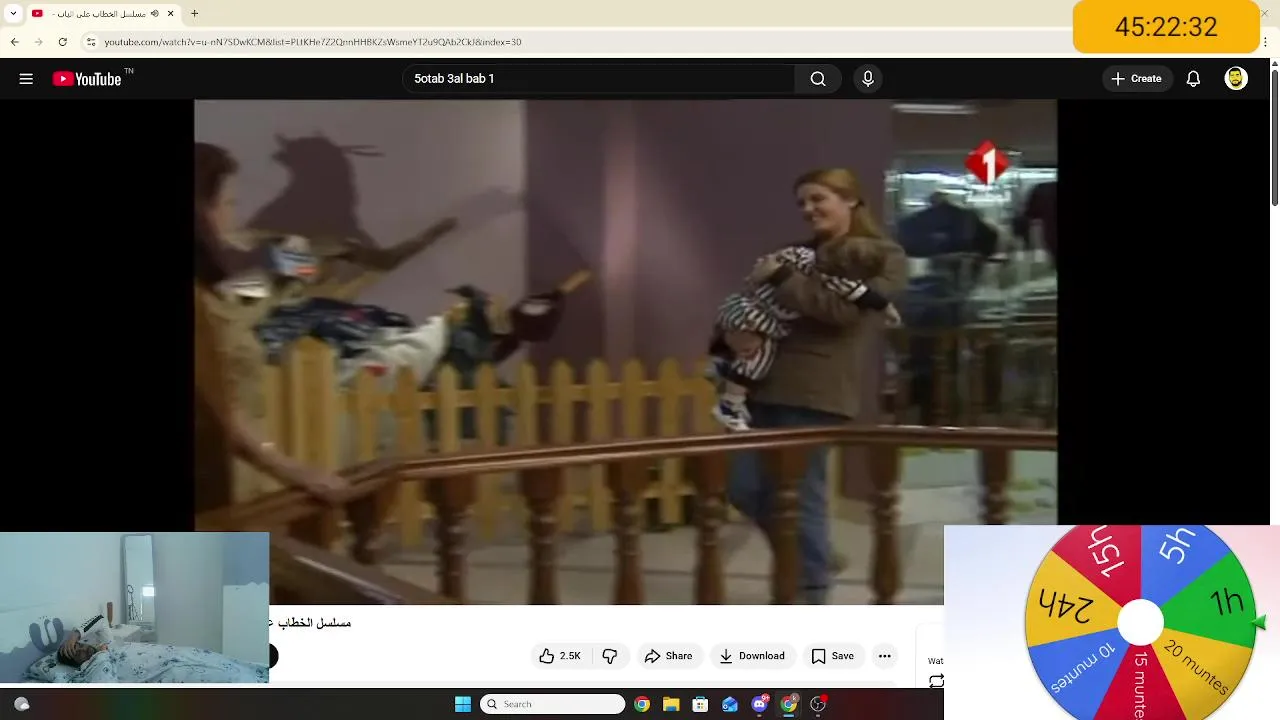Open File Explorer from the taskbar

point(671,704)
